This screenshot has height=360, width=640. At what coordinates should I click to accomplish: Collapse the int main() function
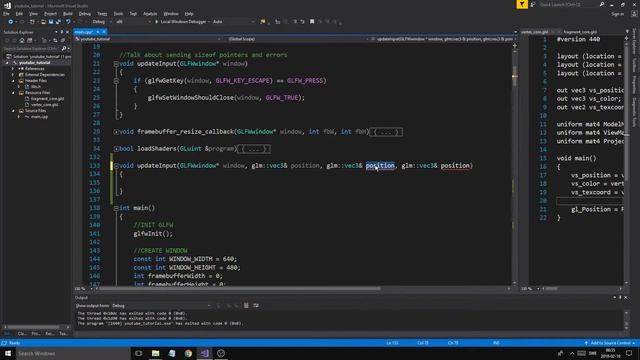click(116, 208)
